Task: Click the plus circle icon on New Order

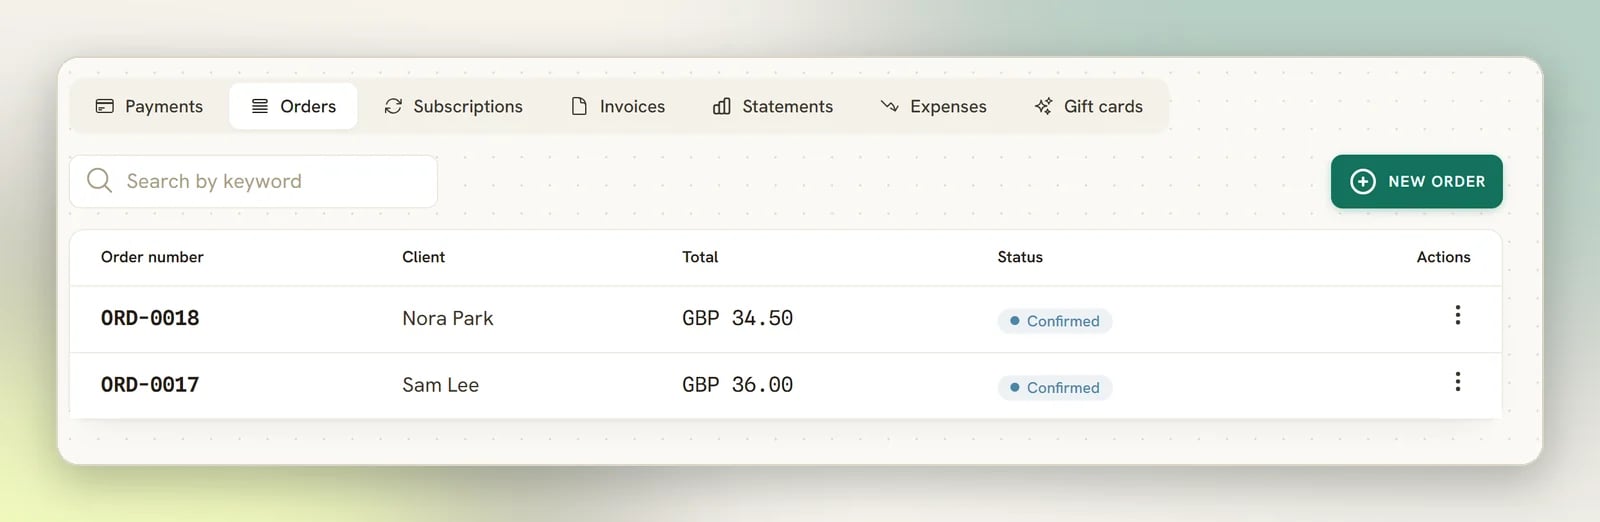Action: pyautogui.click(x=1363, y=181)
